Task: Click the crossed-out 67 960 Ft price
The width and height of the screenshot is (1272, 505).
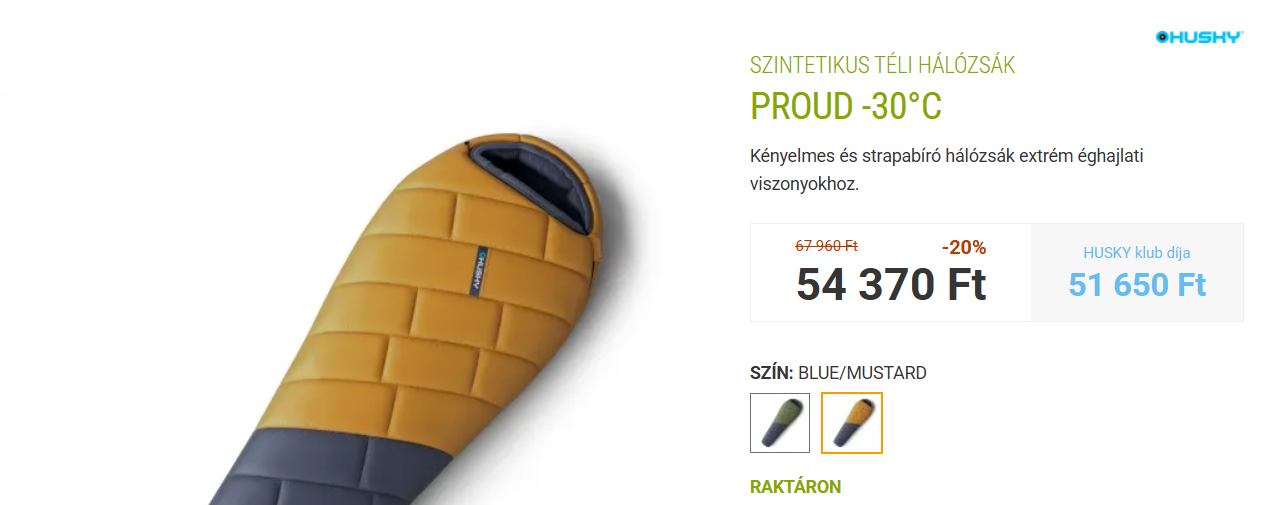Action: 827,245
